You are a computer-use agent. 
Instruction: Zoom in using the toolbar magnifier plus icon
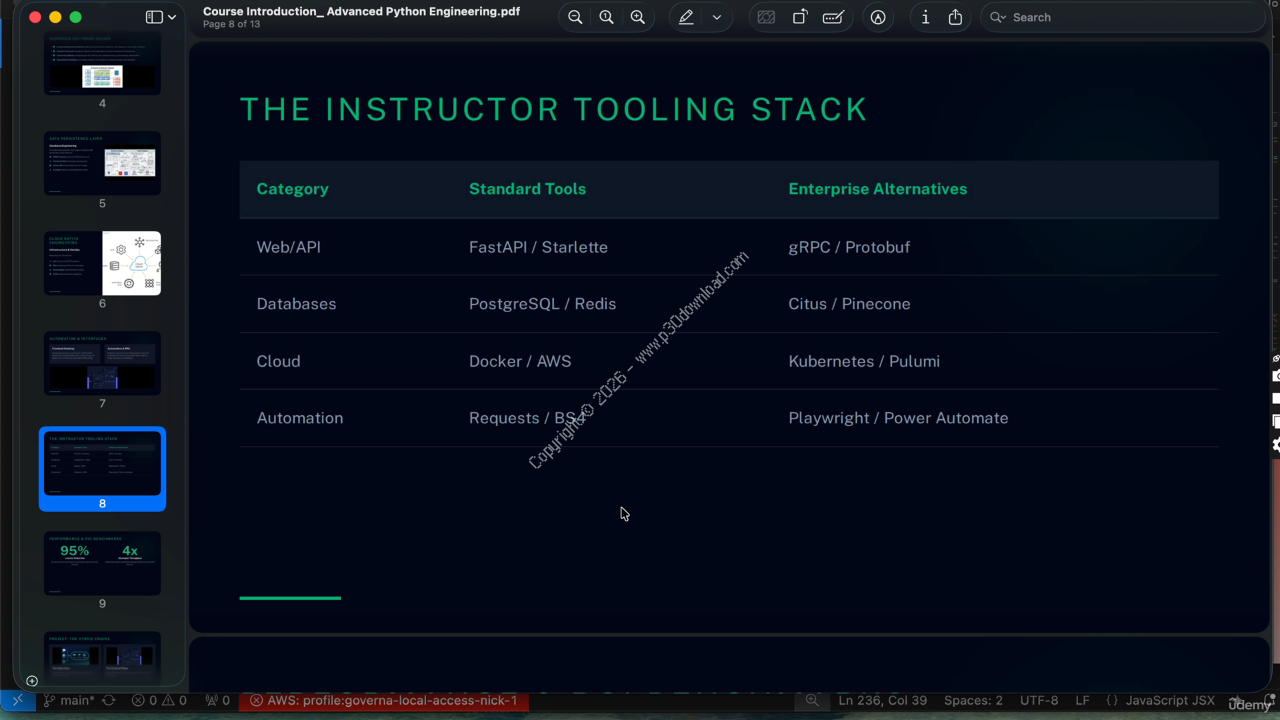[637, 17]
